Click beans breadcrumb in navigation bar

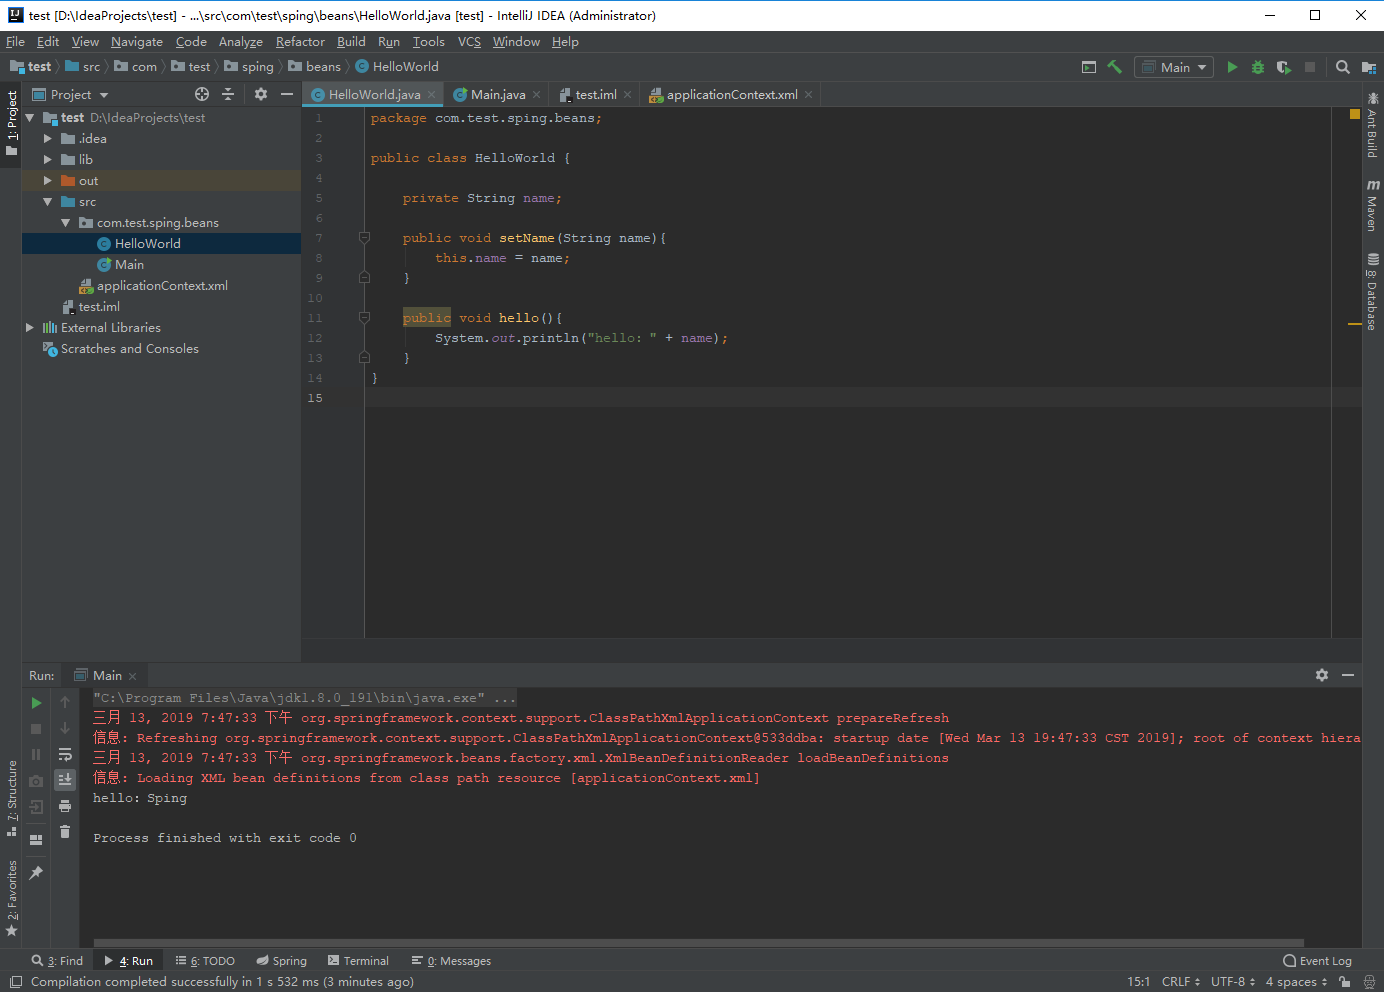[x=323, y=67]
